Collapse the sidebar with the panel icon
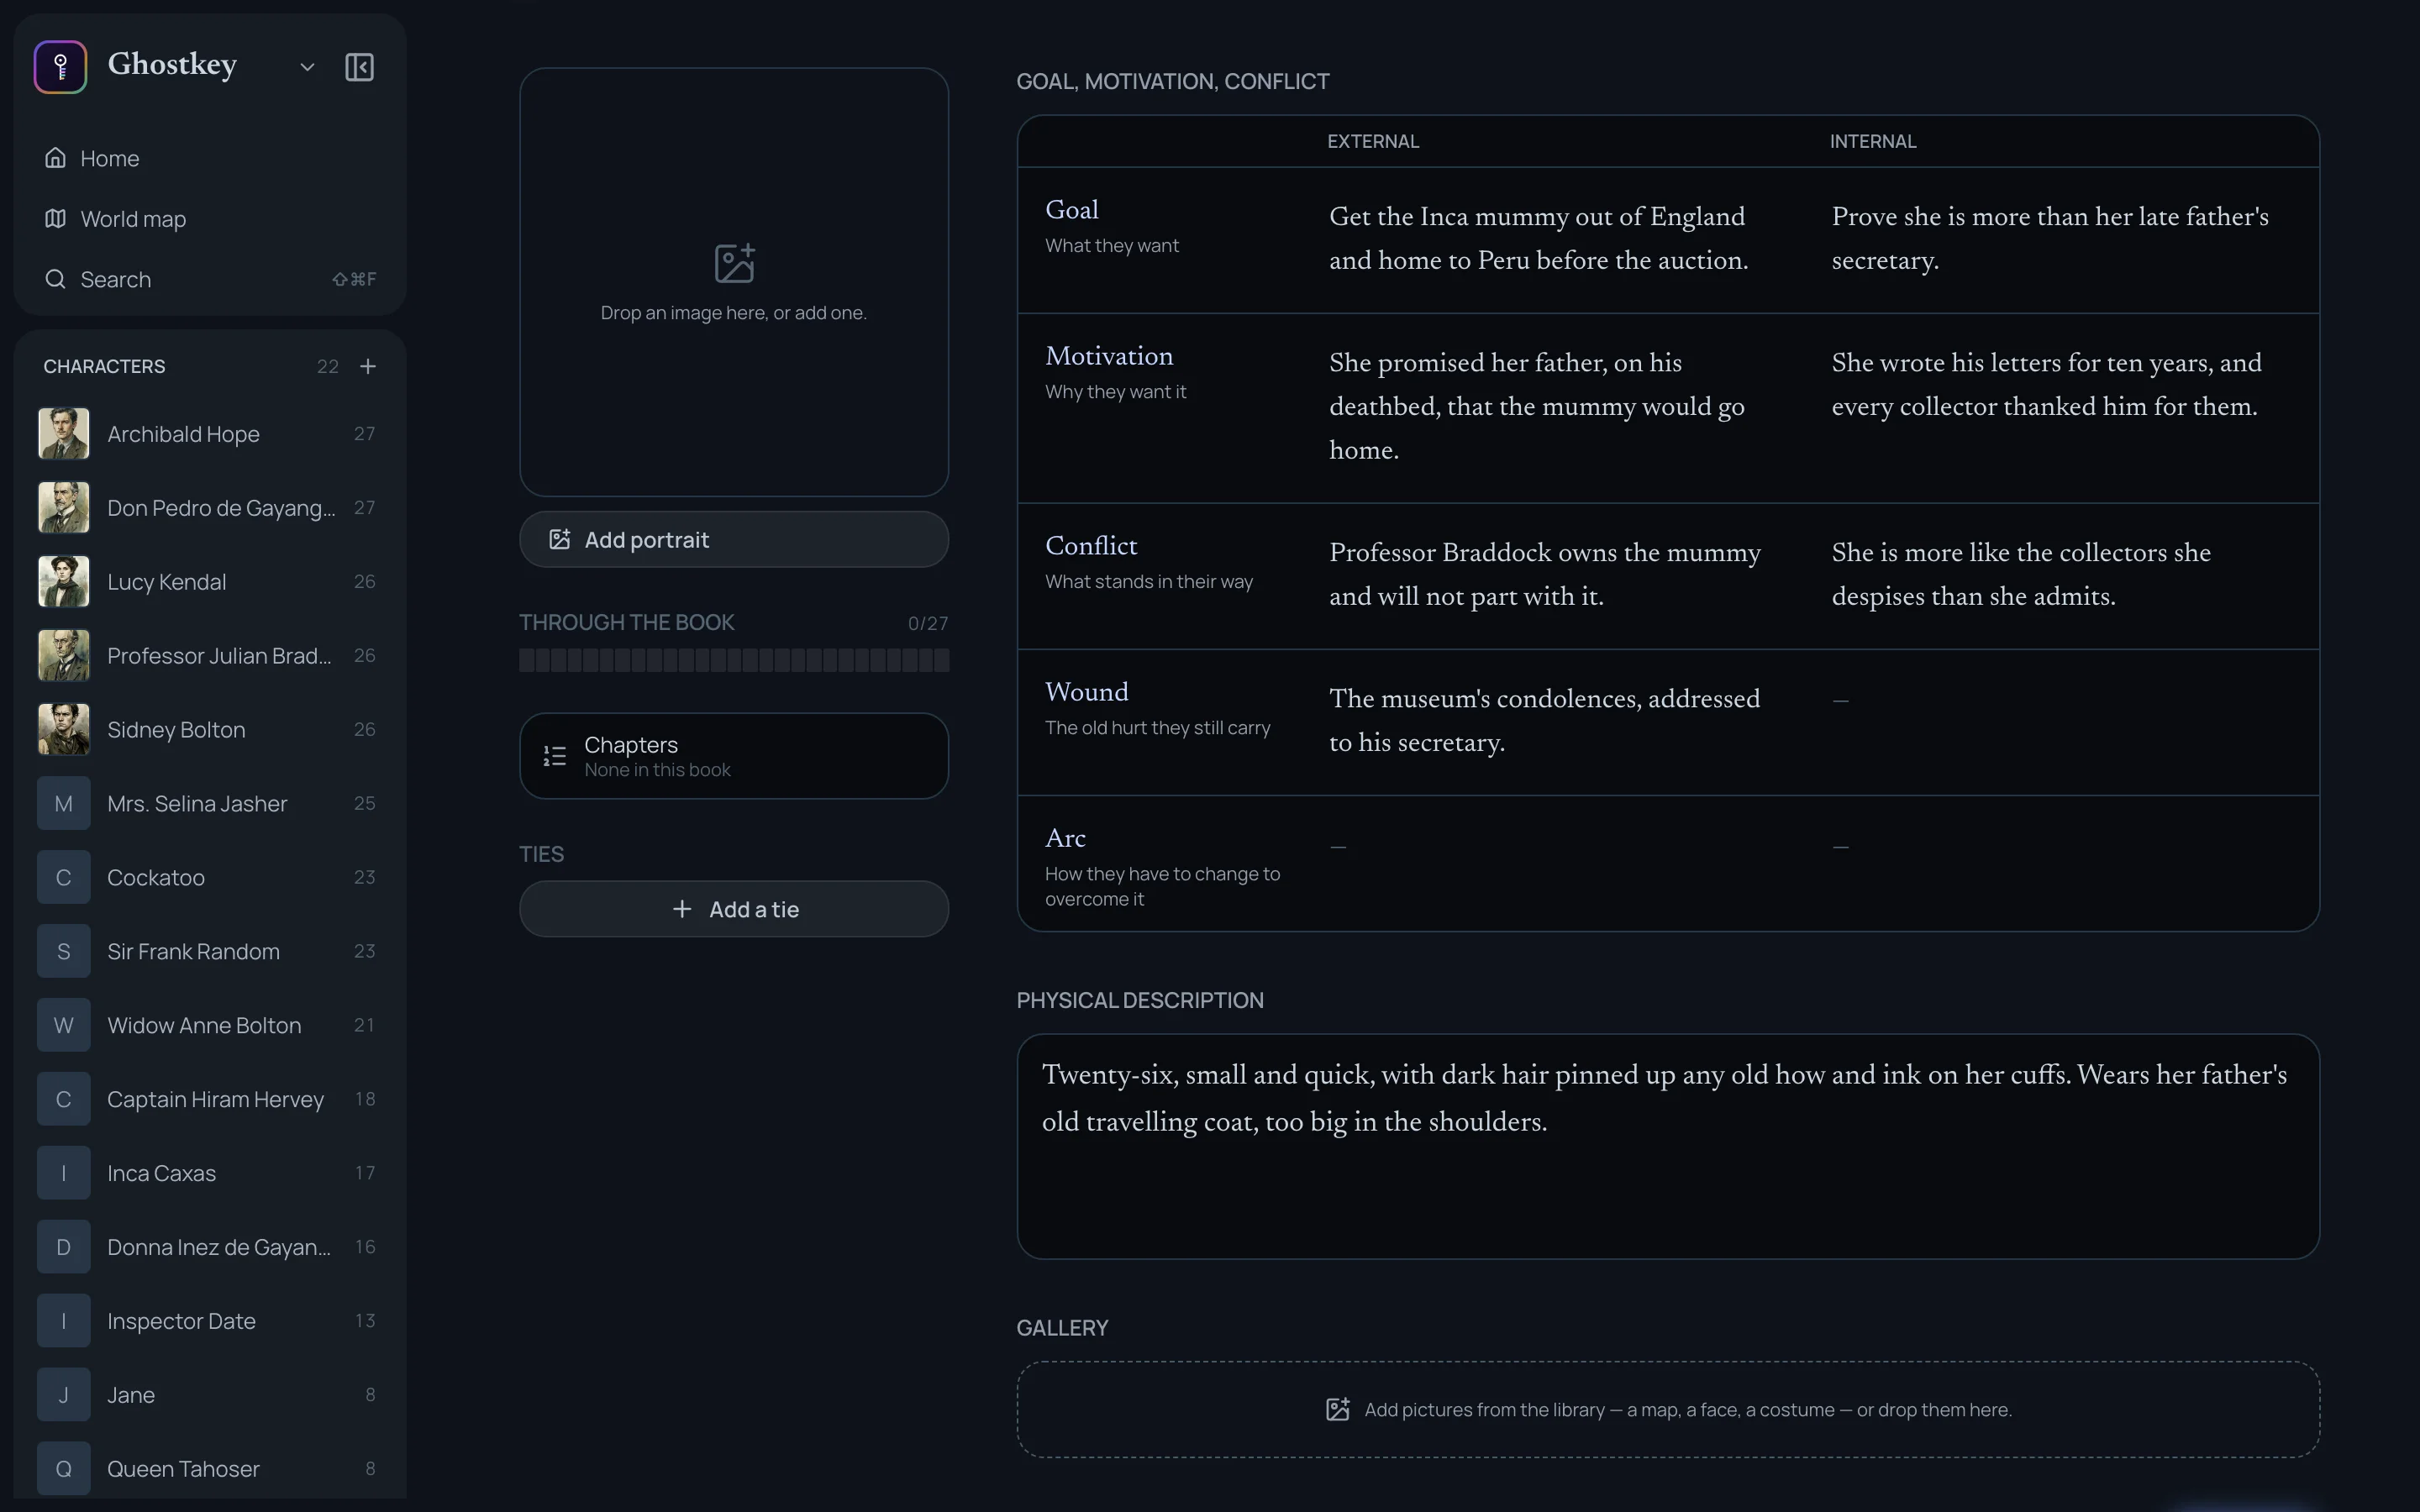Viewport: 2420px width, 1512px height. (359, 67)
